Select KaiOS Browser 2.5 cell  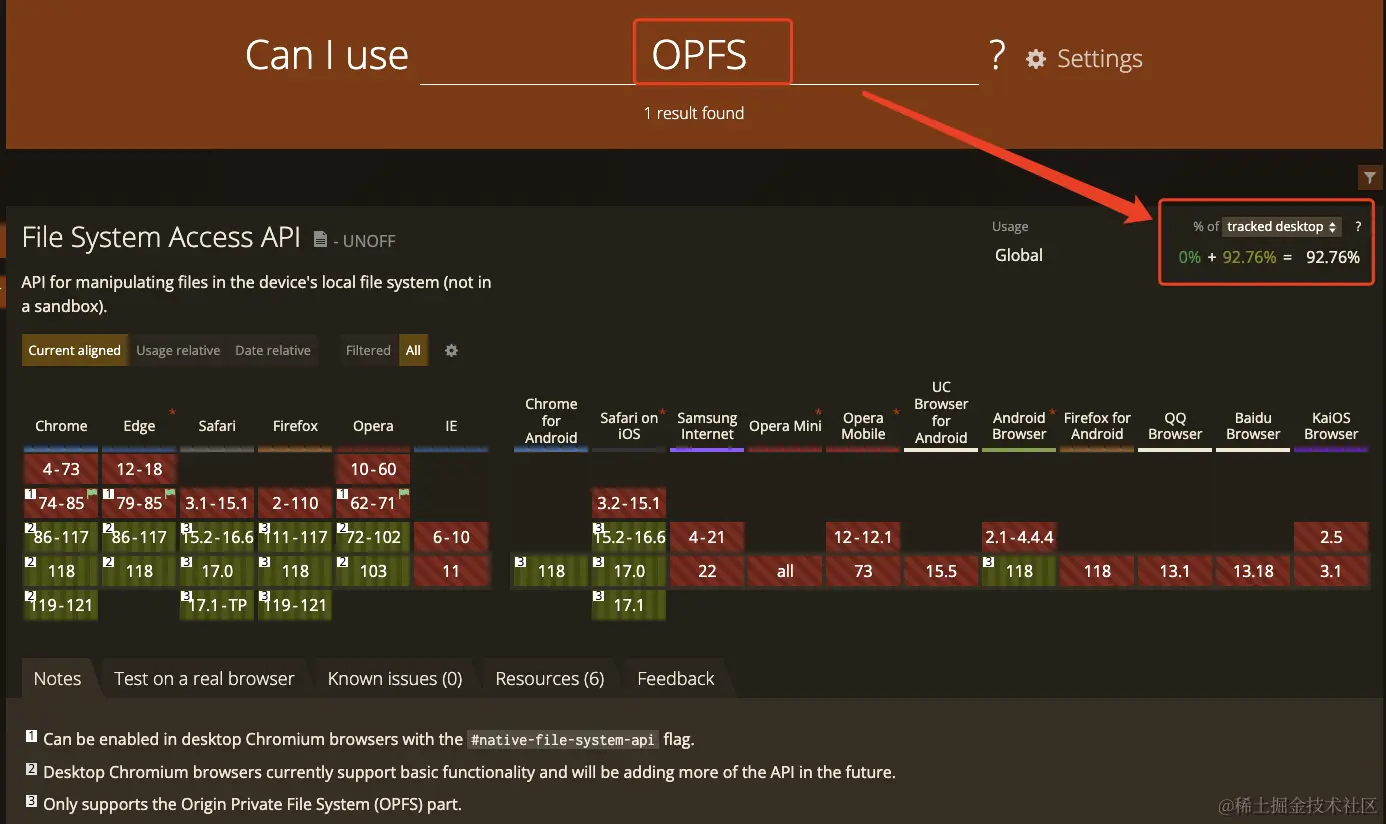click(1331, 537)
